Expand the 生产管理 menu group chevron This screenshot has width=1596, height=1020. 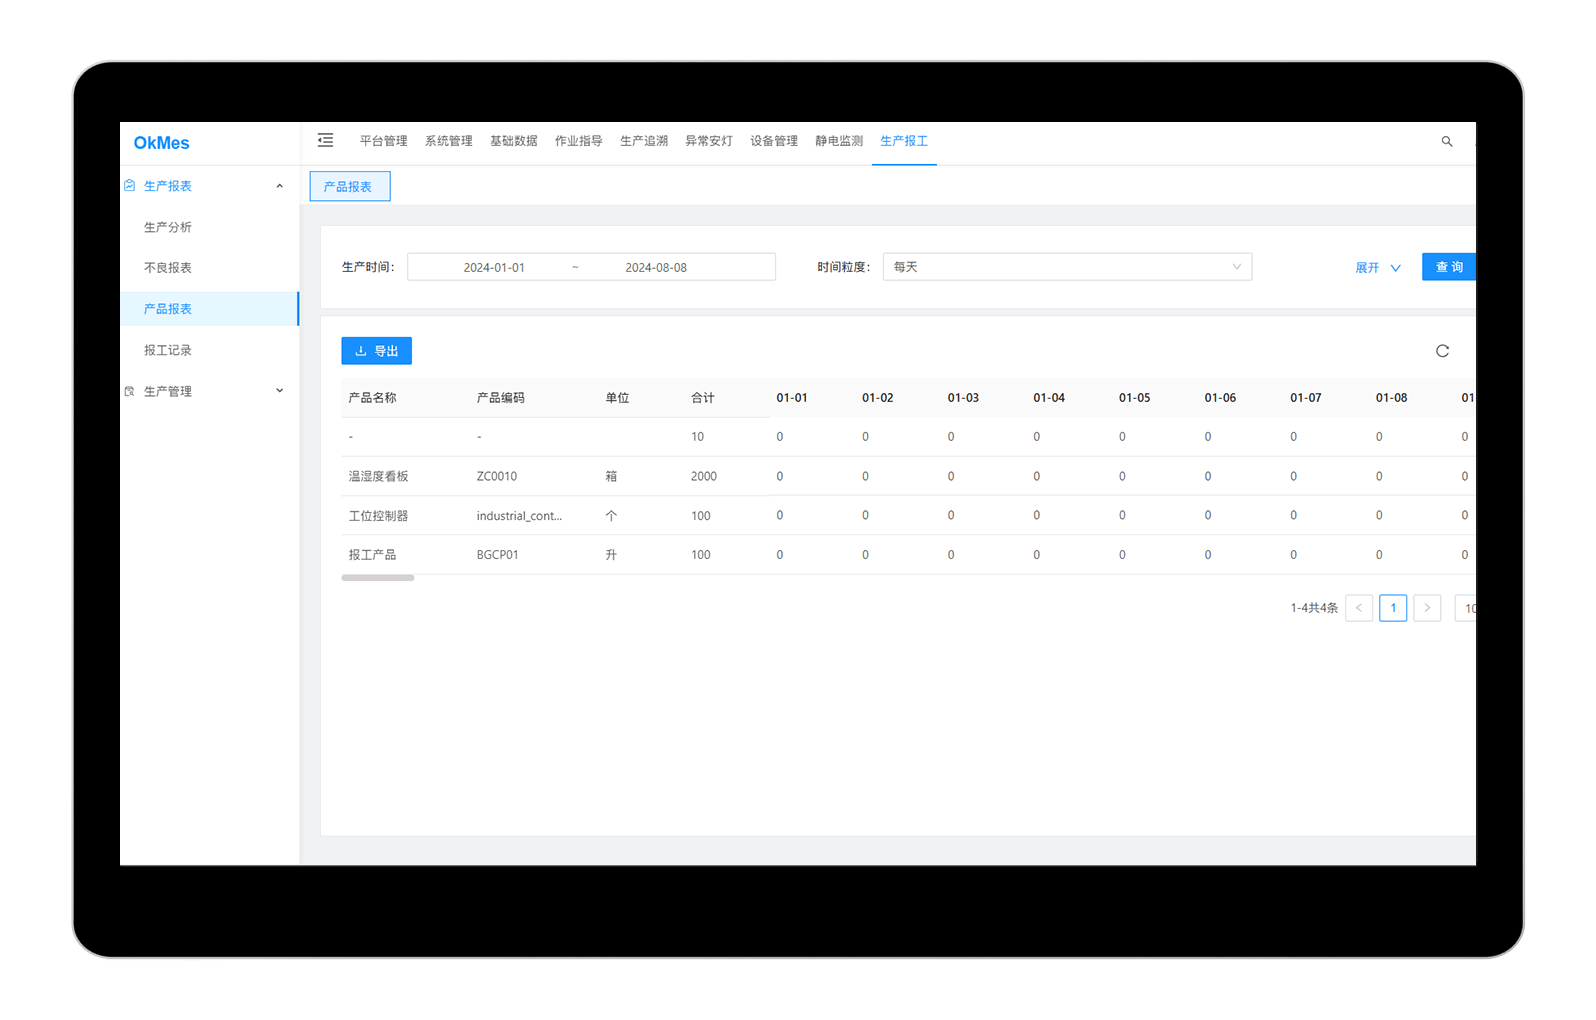click(280, 391)
